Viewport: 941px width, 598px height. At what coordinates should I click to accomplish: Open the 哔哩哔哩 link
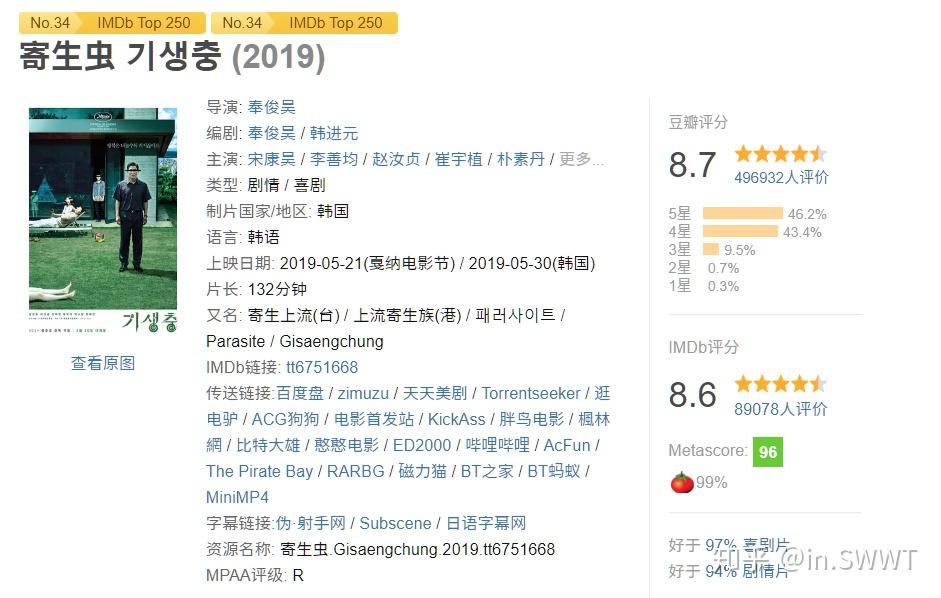(498, 445)
